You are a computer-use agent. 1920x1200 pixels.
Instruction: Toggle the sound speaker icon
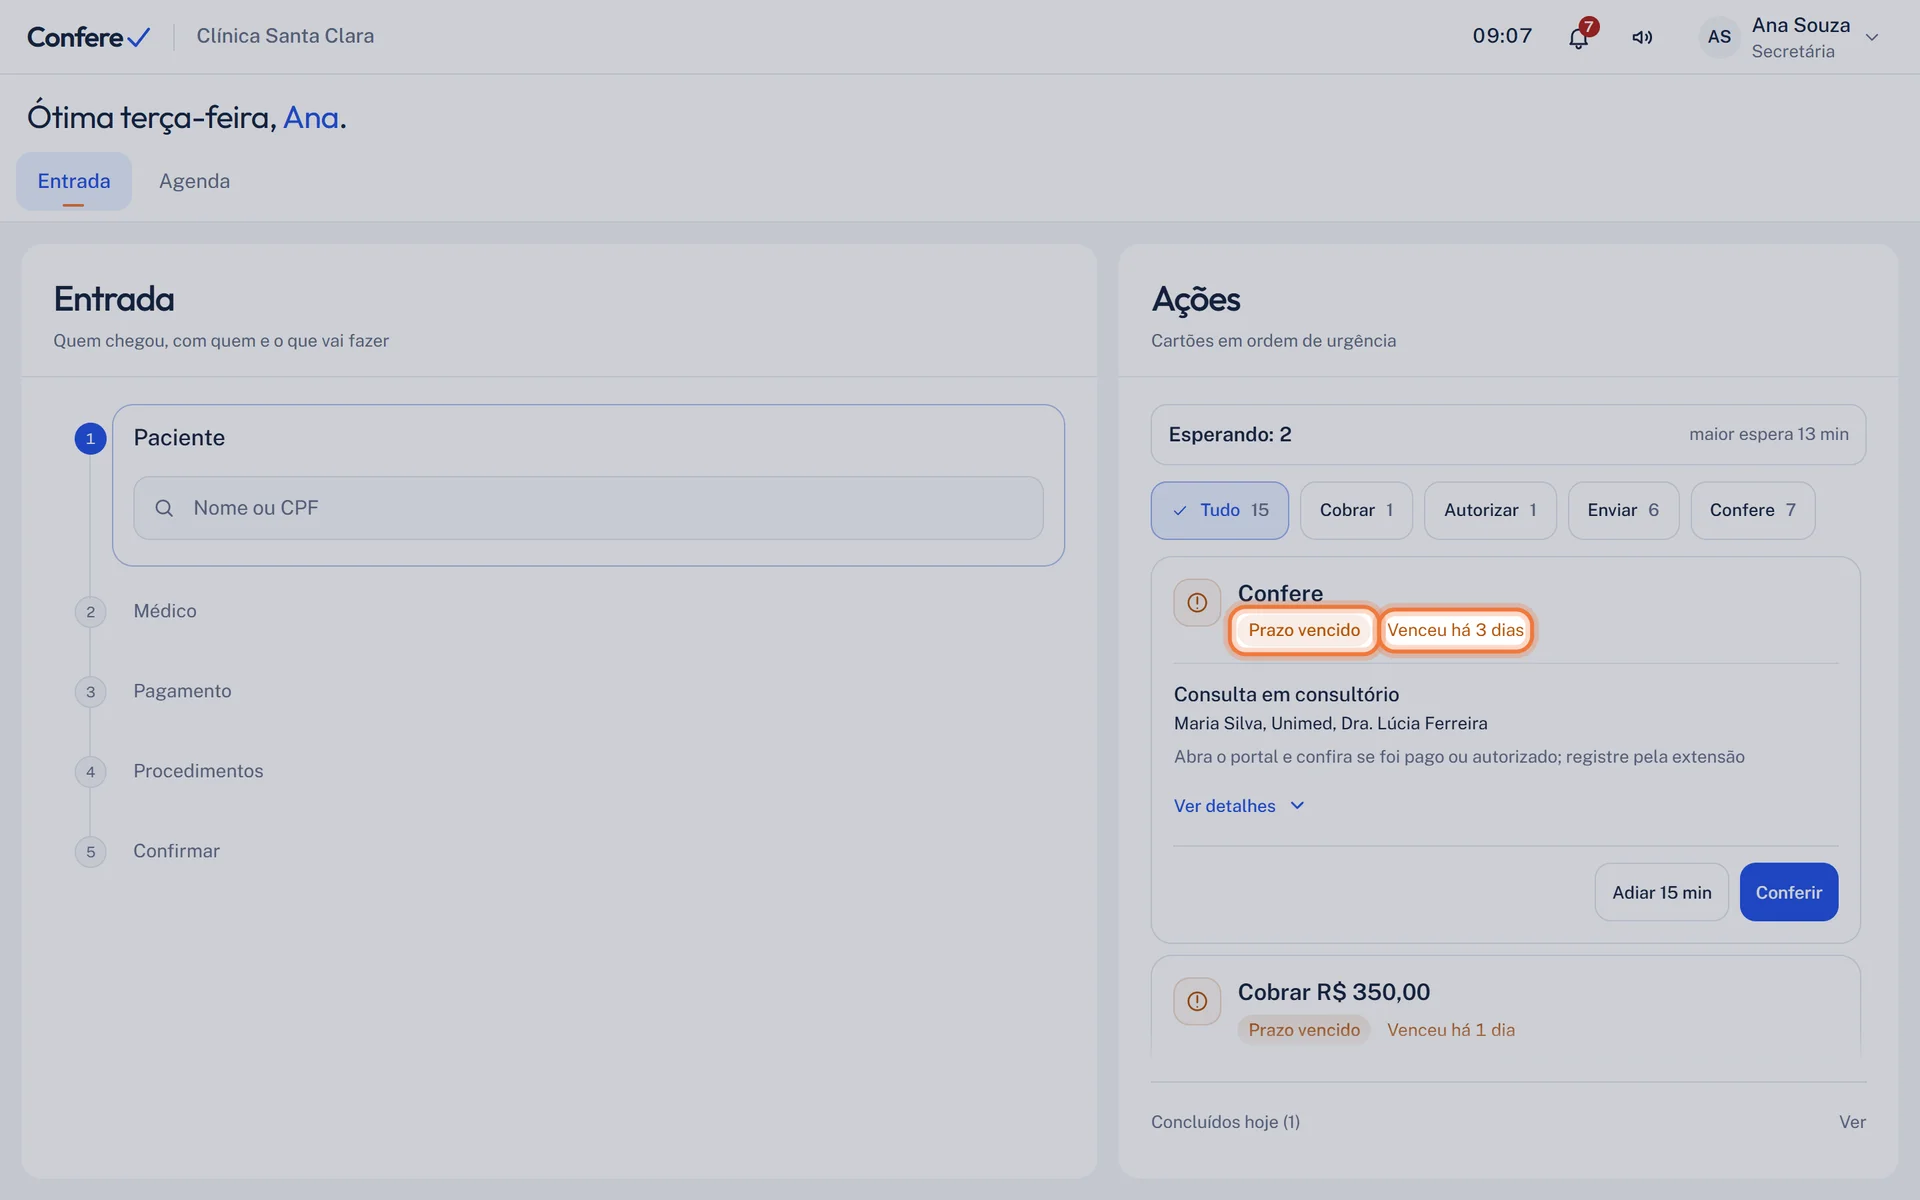1642,37
